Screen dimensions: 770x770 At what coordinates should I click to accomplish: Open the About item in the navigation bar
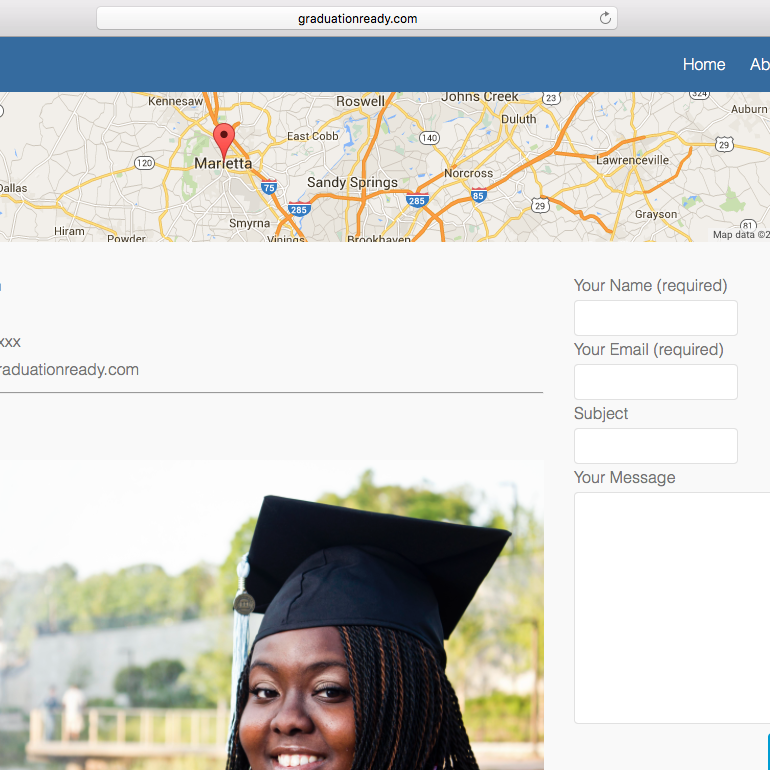click(x=759, y=64)
